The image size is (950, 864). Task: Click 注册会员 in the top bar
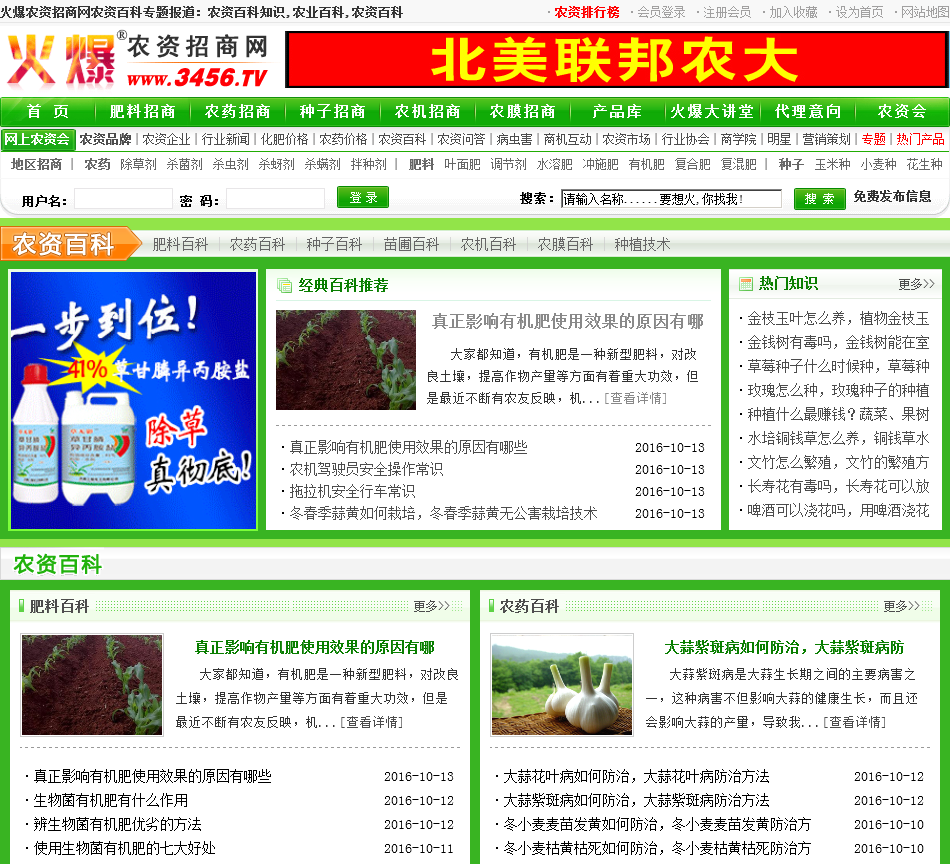click(727, 12)
